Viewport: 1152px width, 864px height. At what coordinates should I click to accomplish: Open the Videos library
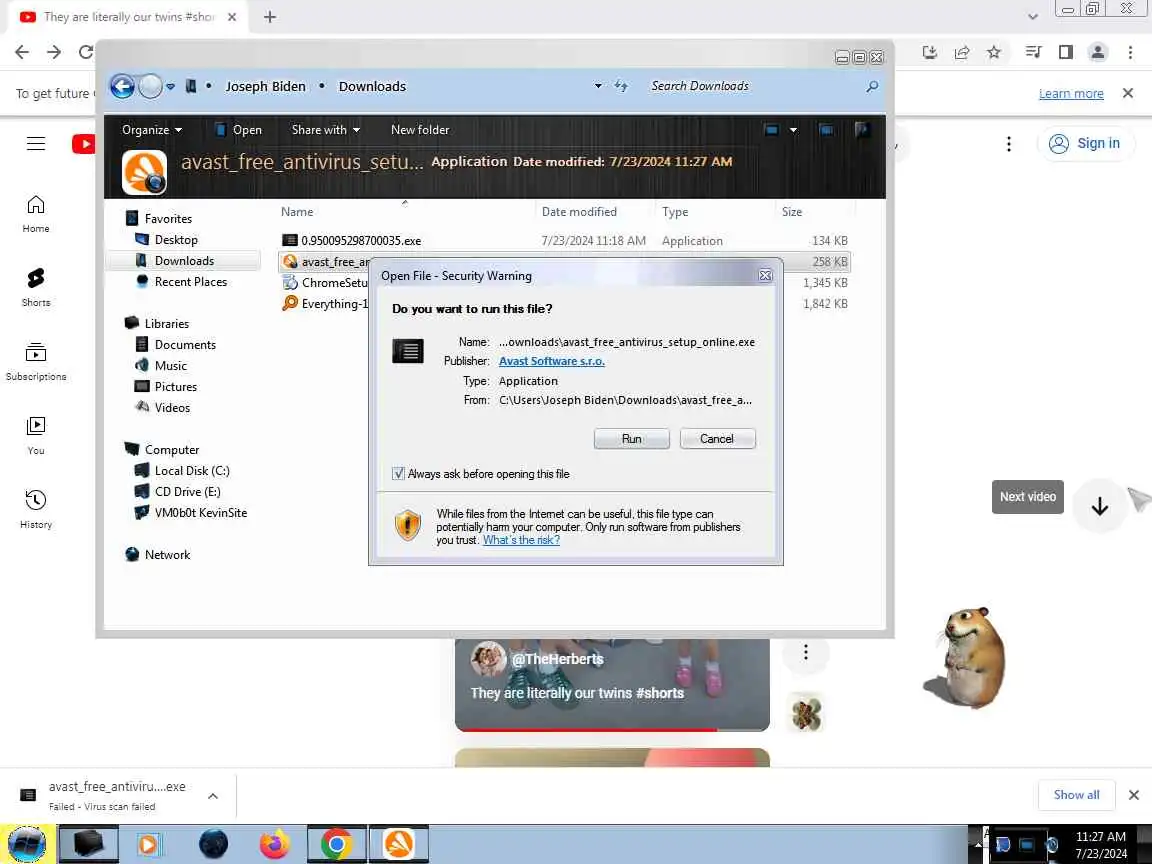(172, 408)
